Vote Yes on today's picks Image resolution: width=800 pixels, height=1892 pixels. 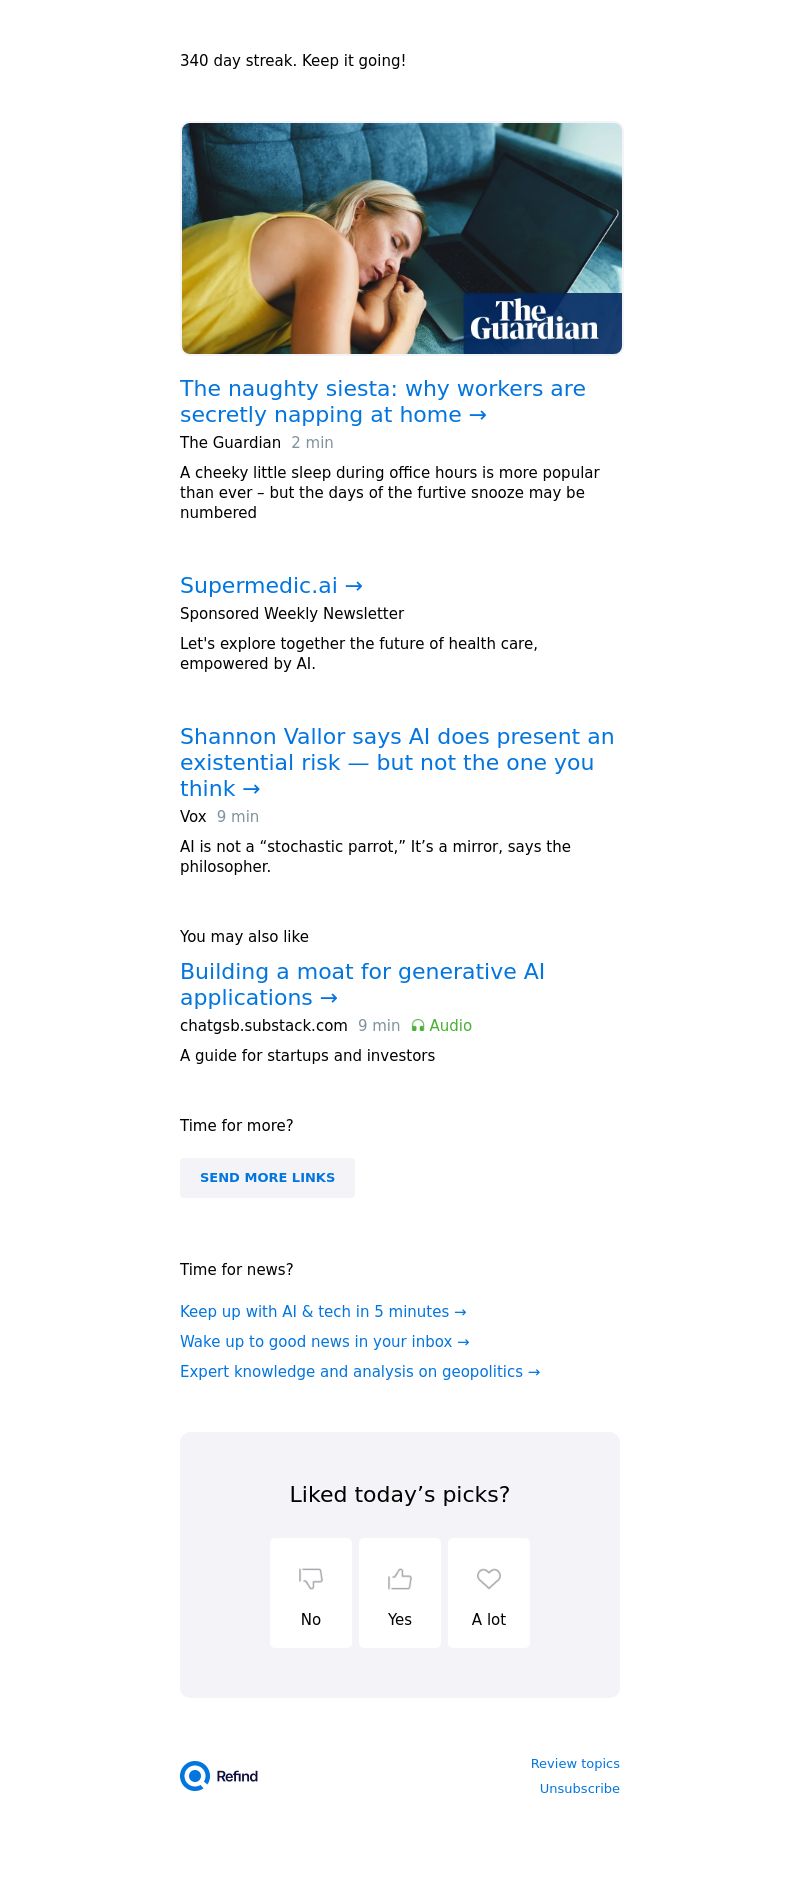(x=400, y=1593)
